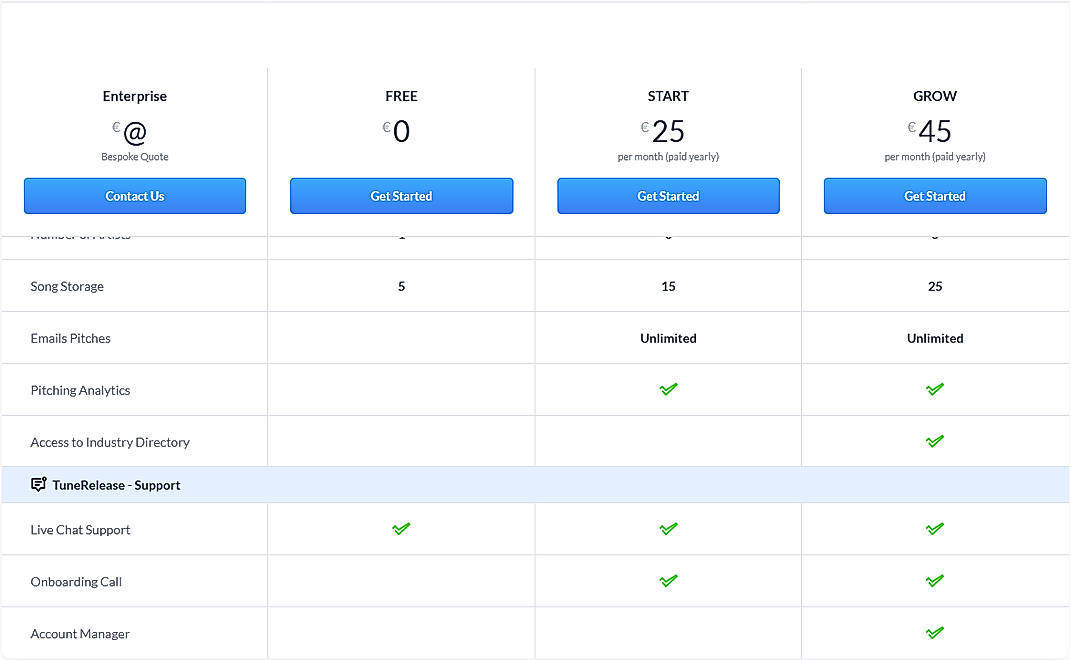Viewport: 1070px width, 660px height.
Task: Click Get Started under the GROW plan
Action: [934, 196]
